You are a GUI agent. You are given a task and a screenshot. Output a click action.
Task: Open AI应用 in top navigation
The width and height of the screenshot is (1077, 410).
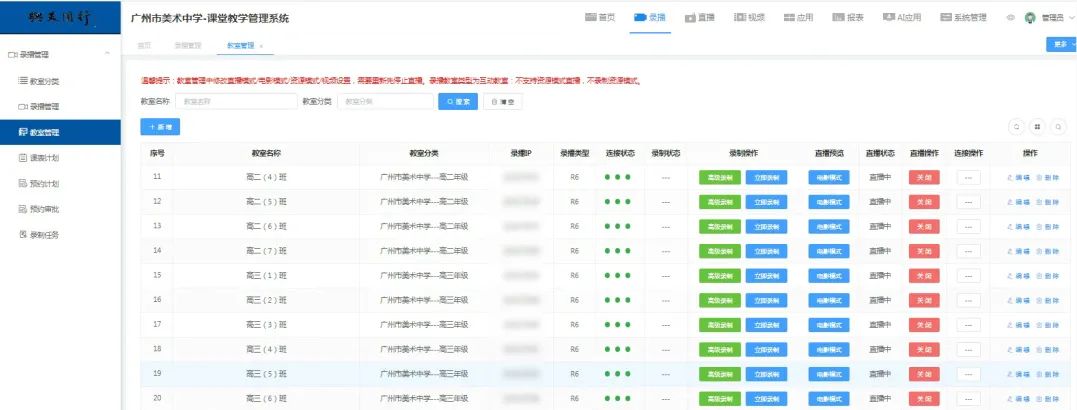(x=902, y=18)
